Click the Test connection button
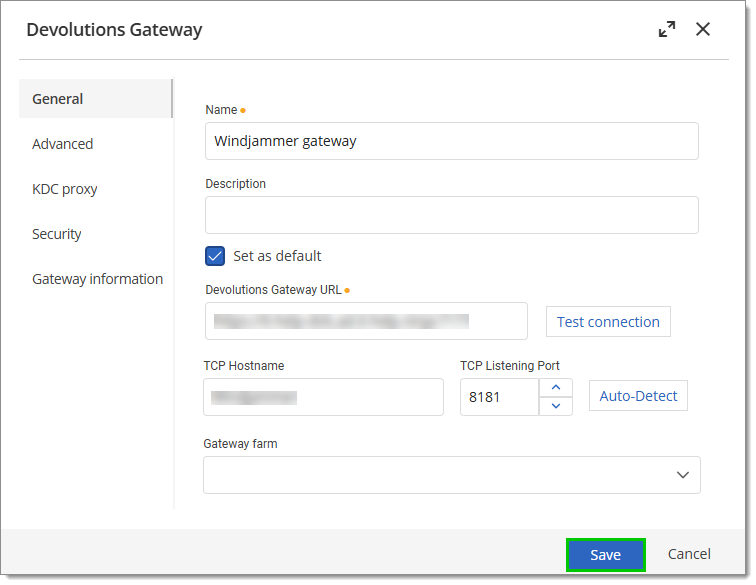This screenshot has height=585, width=756. pos(608,322)
